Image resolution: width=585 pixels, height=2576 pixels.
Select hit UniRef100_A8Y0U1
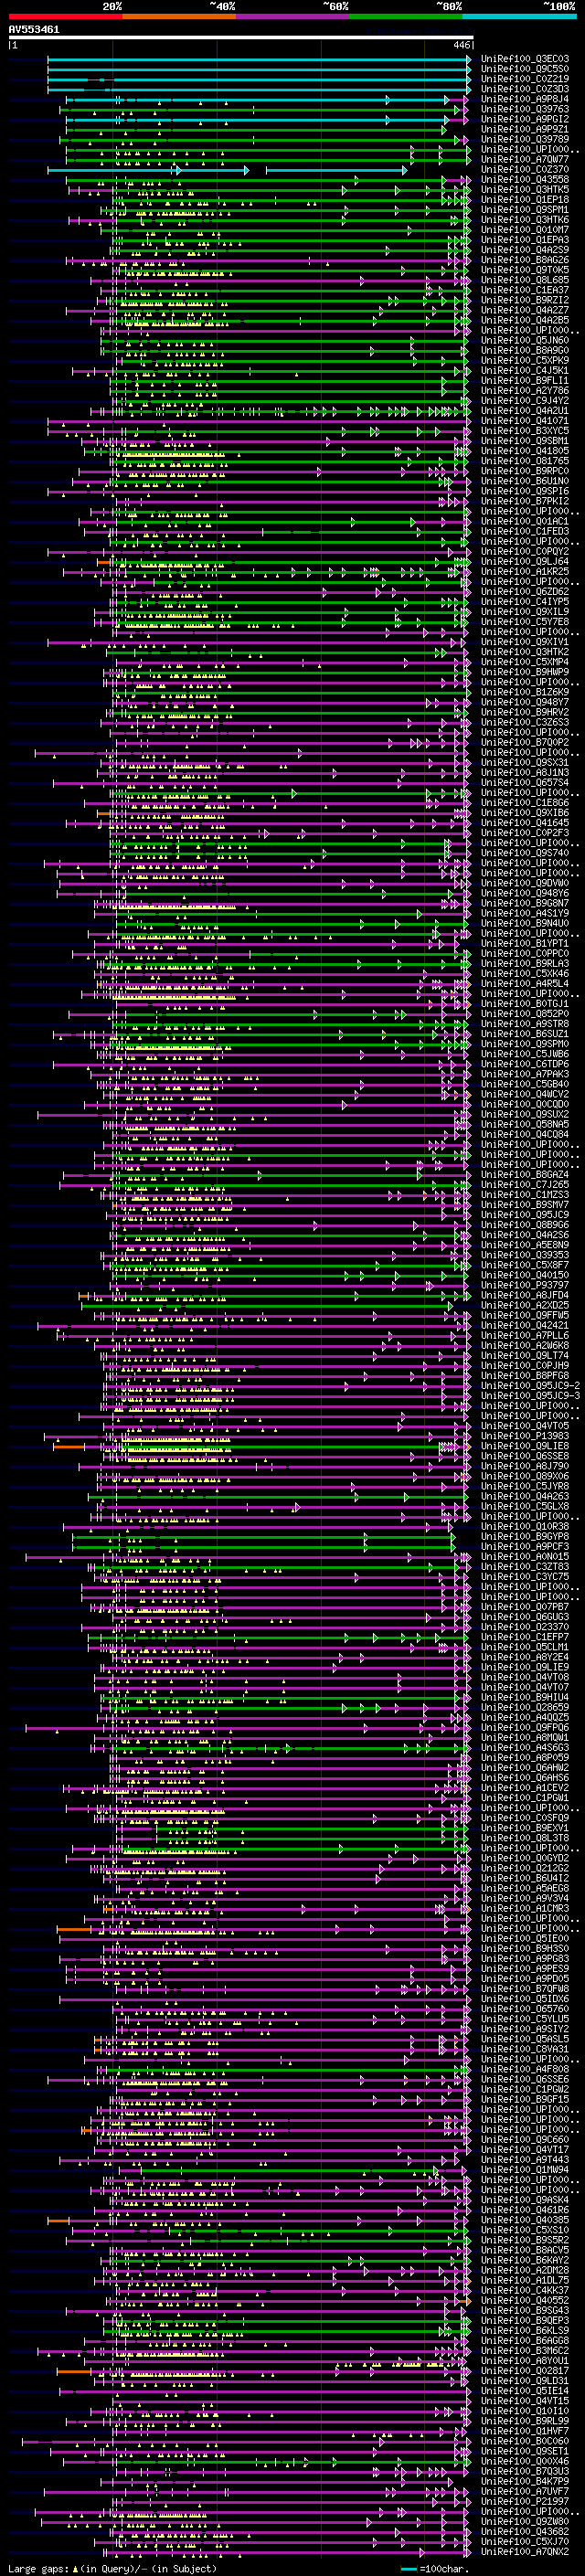(x=525, y=2361)
